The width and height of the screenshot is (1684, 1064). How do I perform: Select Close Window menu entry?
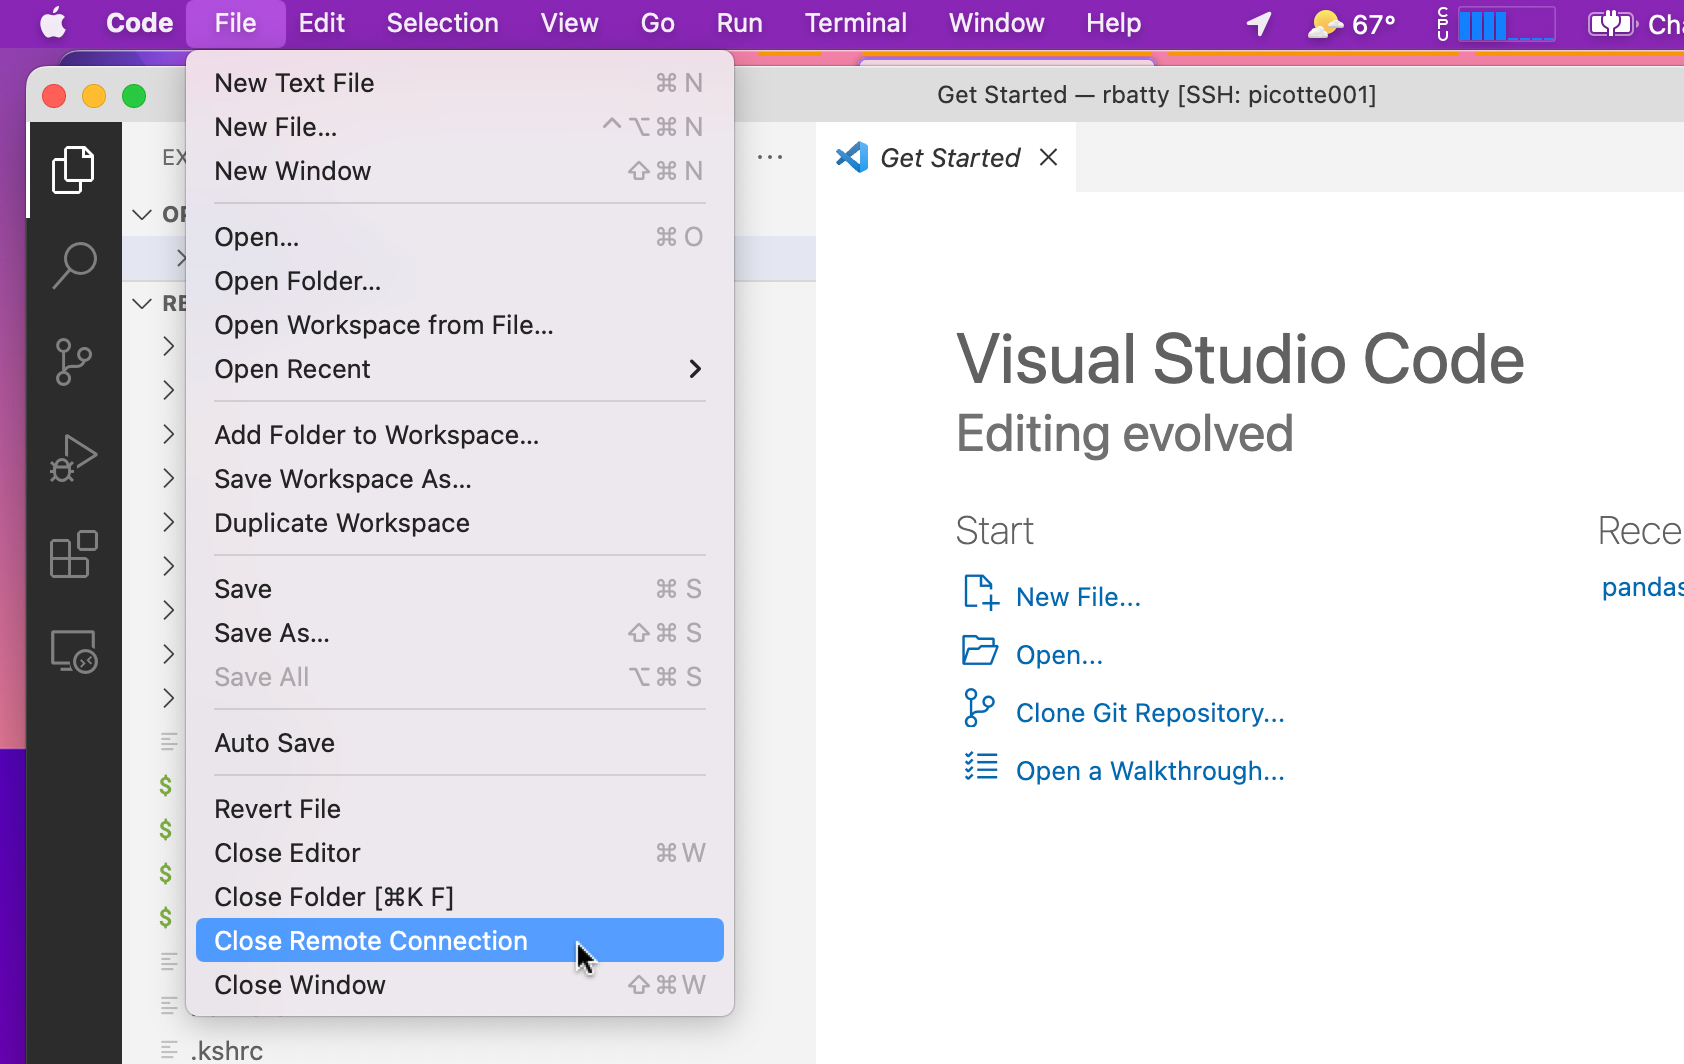(x=460, y=985)
